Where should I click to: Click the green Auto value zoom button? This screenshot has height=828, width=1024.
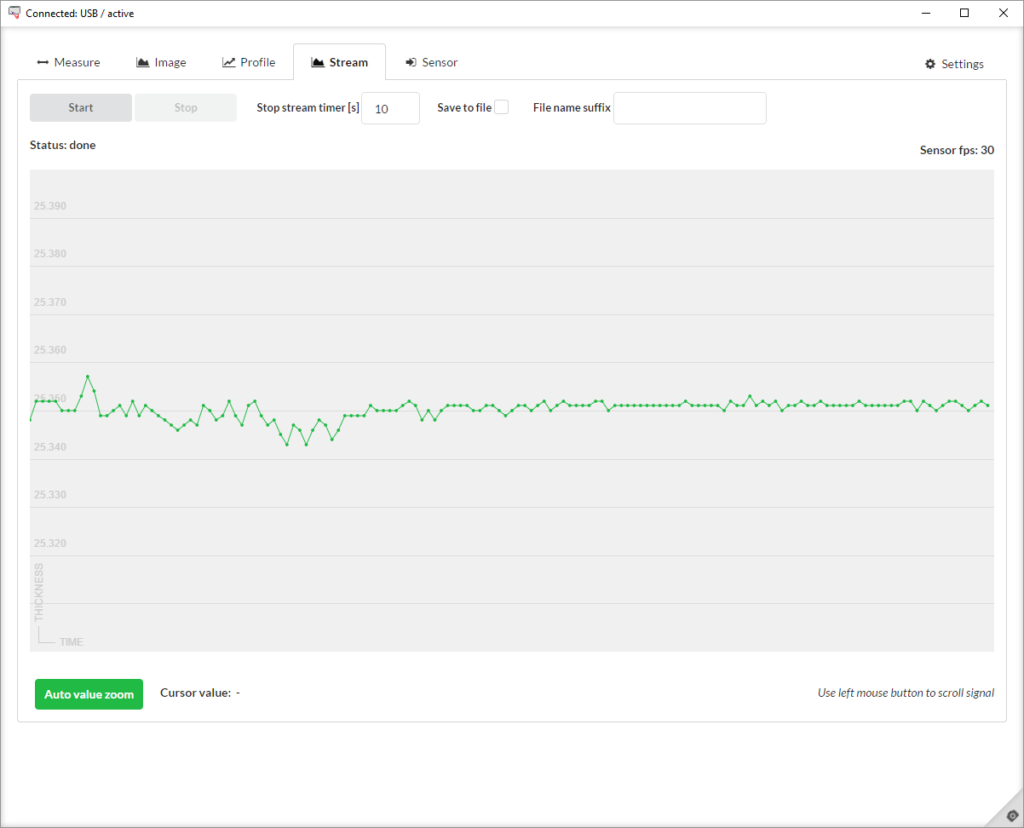click(x=89, y=694)
